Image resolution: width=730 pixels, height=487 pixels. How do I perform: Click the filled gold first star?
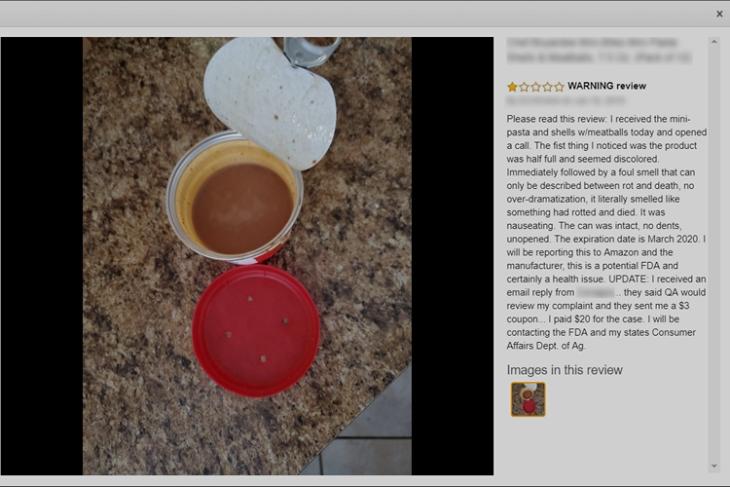[x=512, y=87]
